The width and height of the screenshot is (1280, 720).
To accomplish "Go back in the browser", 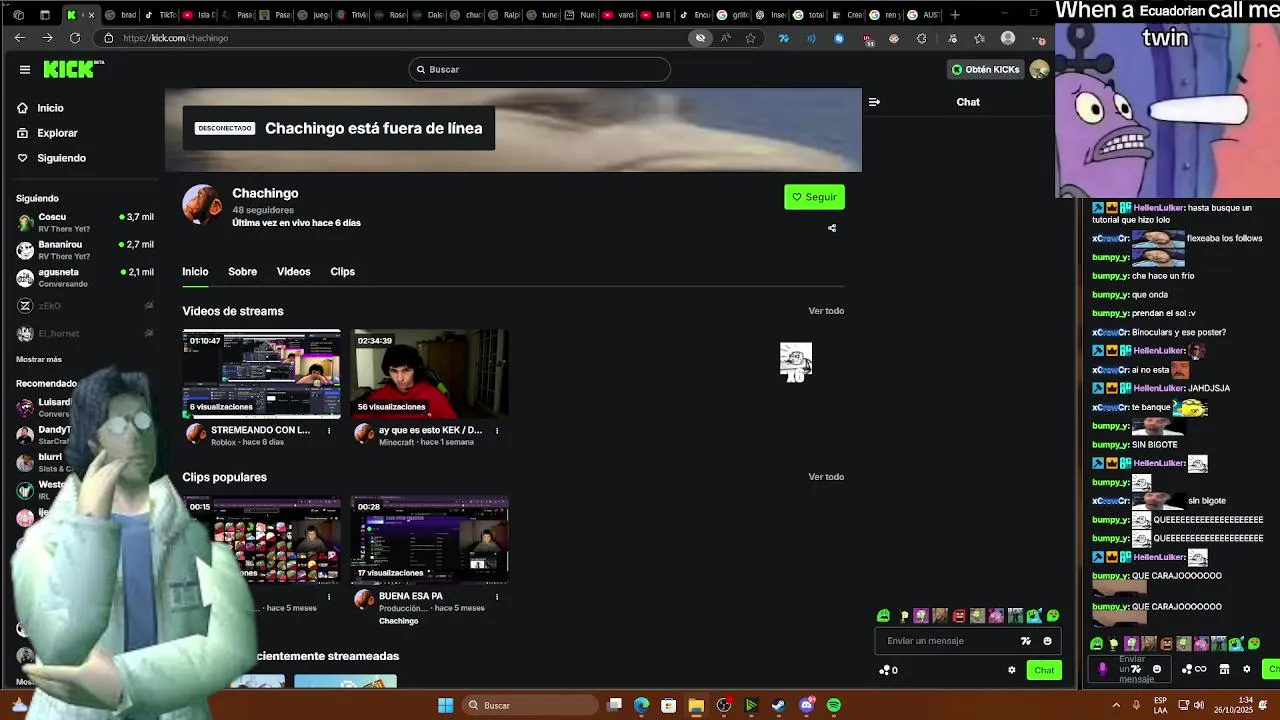I will point(20,38).
